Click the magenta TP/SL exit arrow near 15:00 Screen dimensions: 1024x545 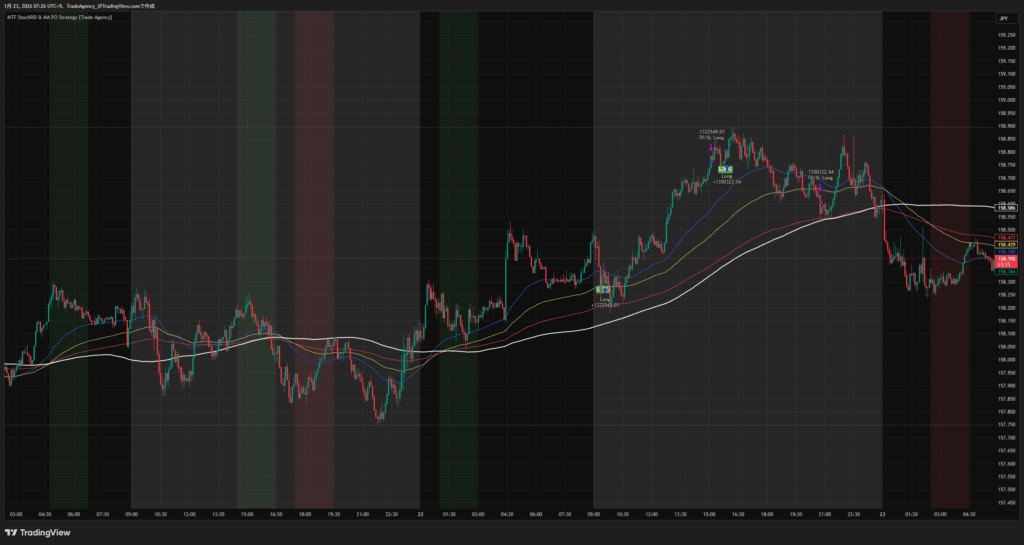click(x=710, y=149)
